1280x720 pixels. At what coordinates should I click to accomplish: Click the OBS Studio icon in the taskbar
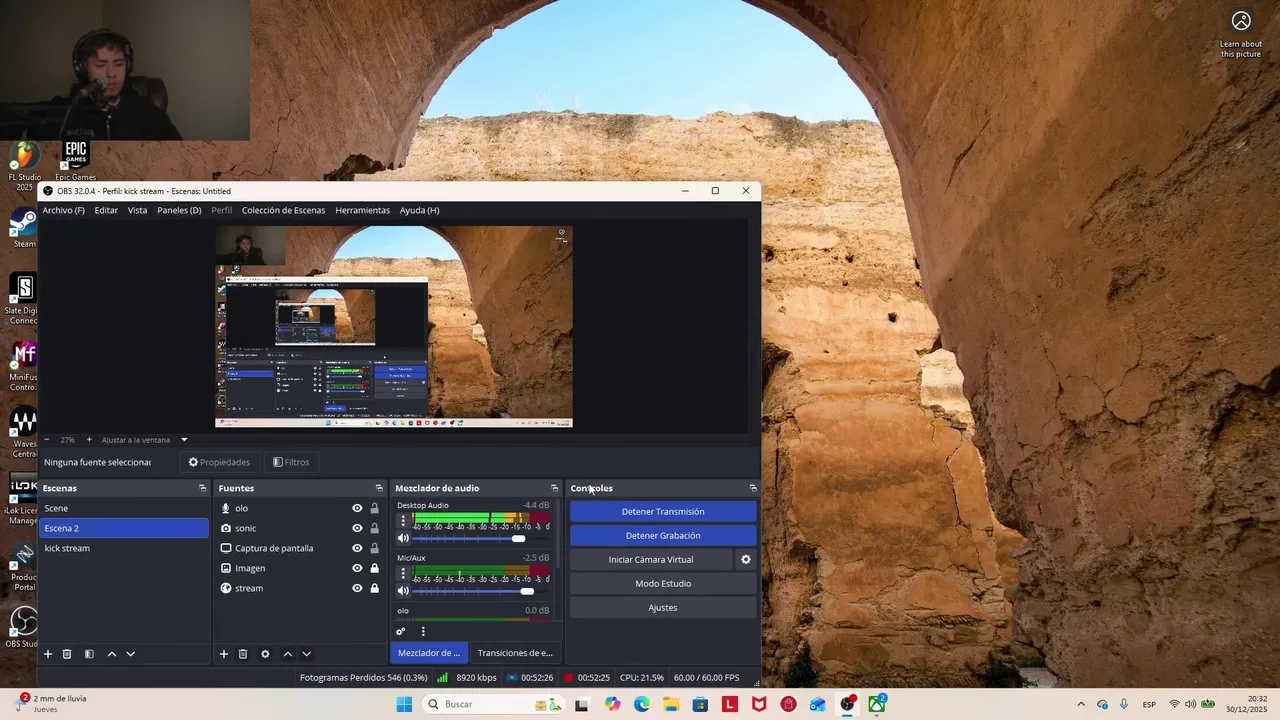point(848,704)
